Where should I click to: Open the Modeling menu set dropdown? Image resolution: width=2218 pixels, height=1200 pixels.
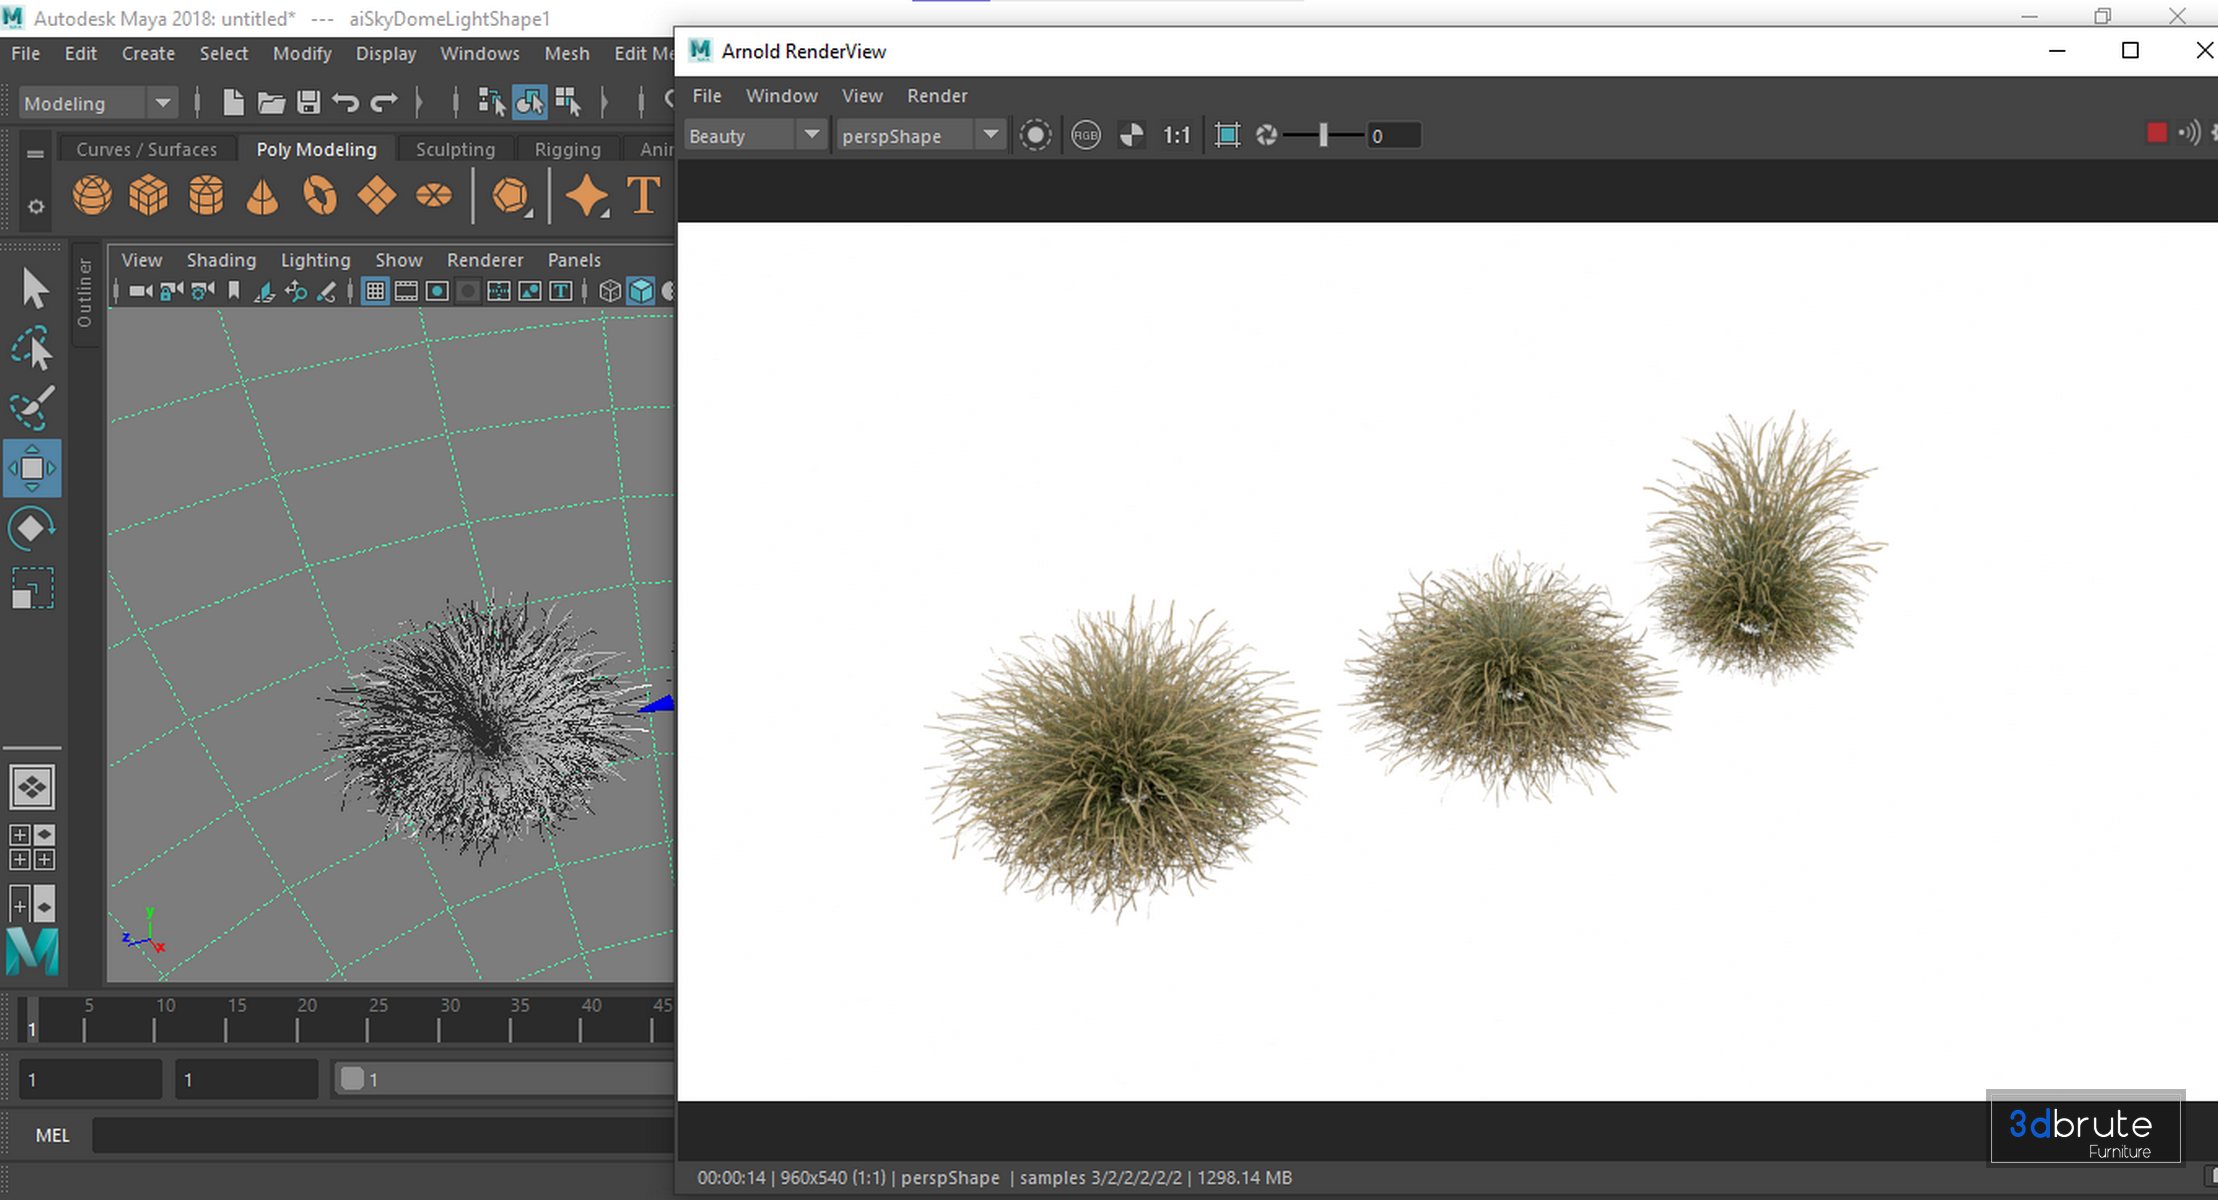(162, 103)
